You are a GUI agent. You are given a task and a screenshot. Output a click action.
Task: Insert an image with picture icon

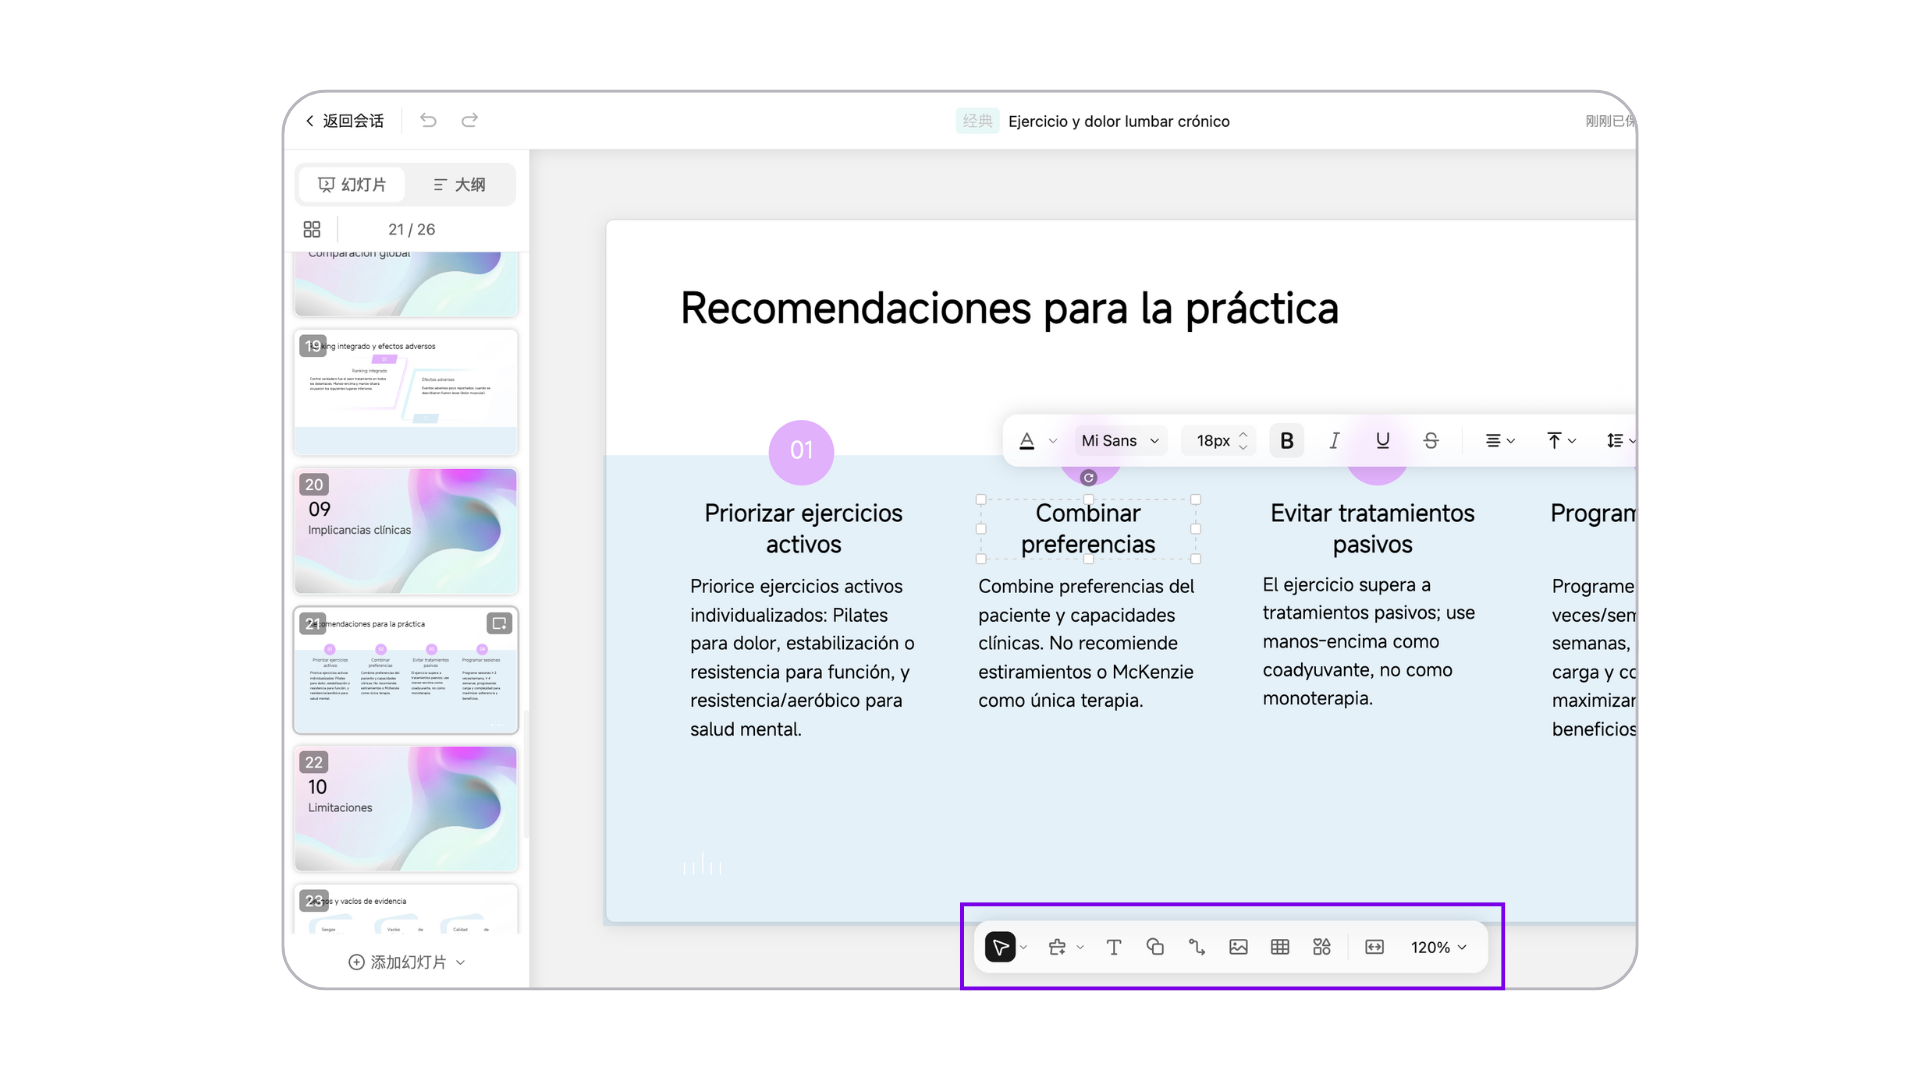(1238, 947)
